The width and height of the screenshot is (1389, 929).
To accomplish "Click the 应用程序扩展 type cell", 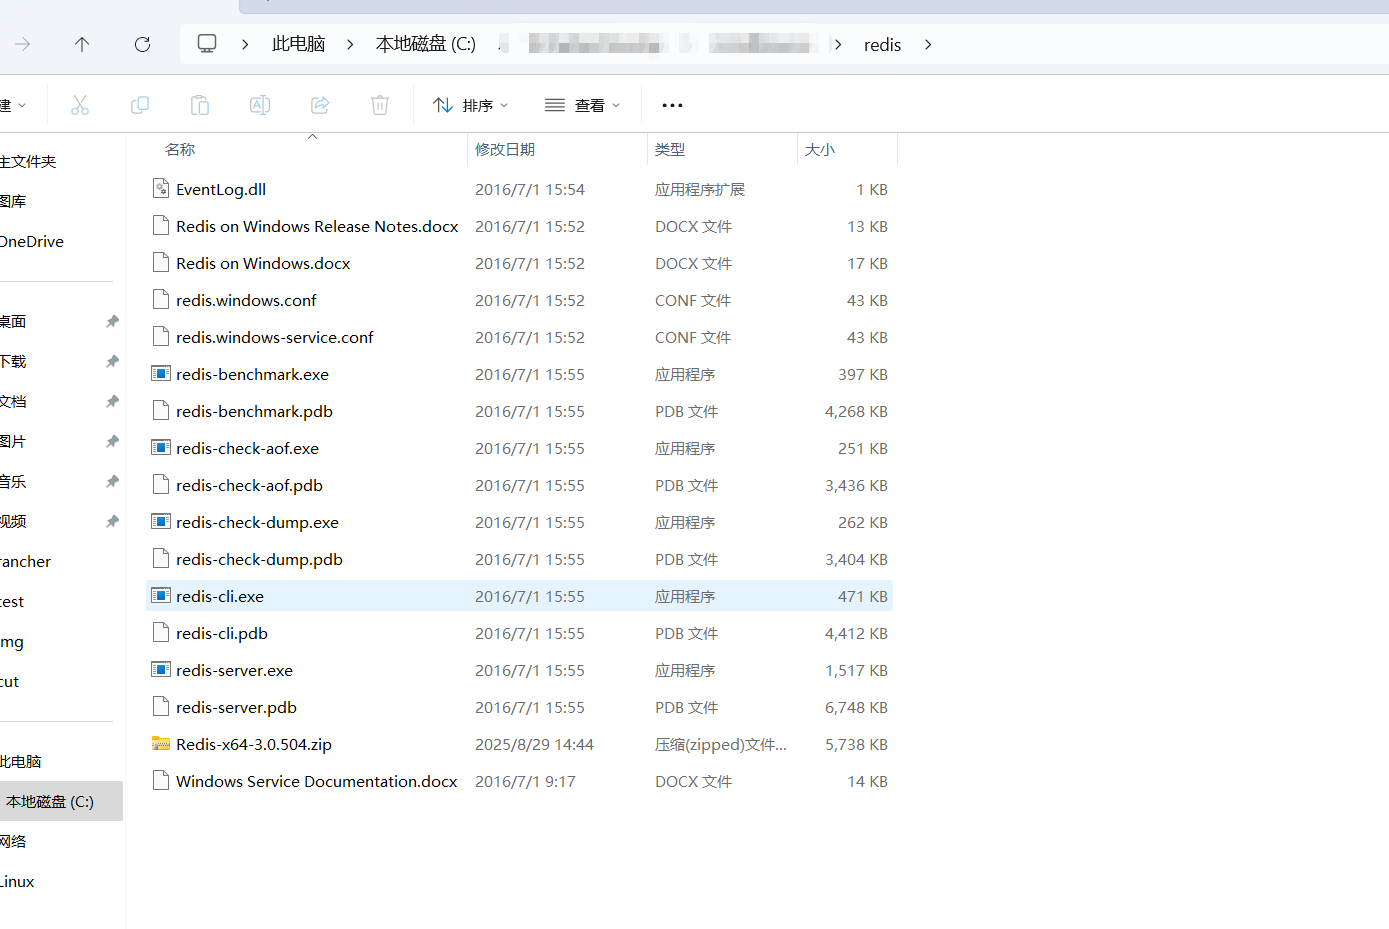I will point(700,189).
